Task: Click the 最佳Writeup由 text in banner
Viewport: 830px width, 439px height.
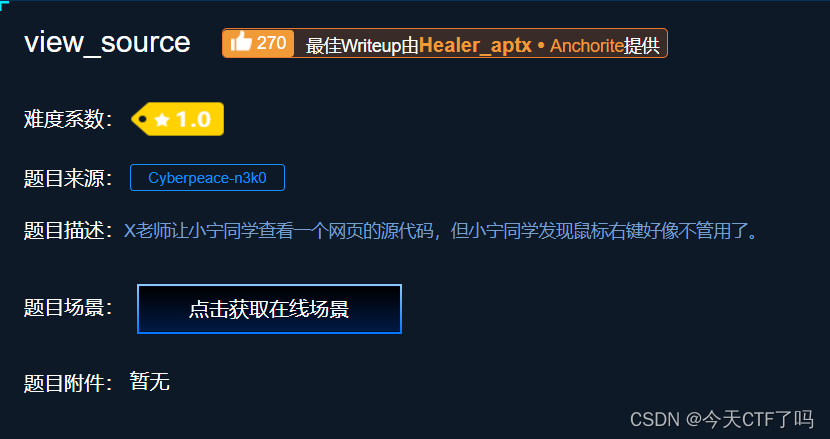Action: [362, 46]
